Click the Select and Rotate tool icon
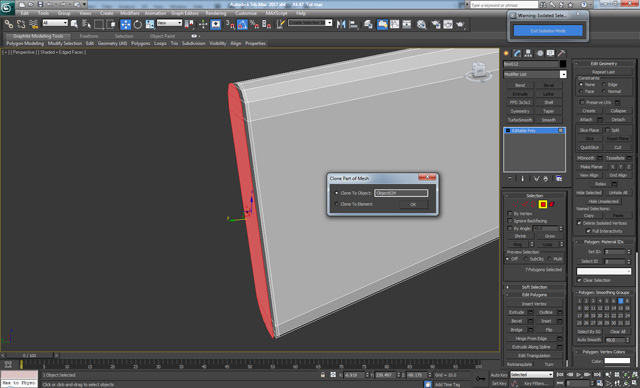640x388 pixels. point(138,24)
